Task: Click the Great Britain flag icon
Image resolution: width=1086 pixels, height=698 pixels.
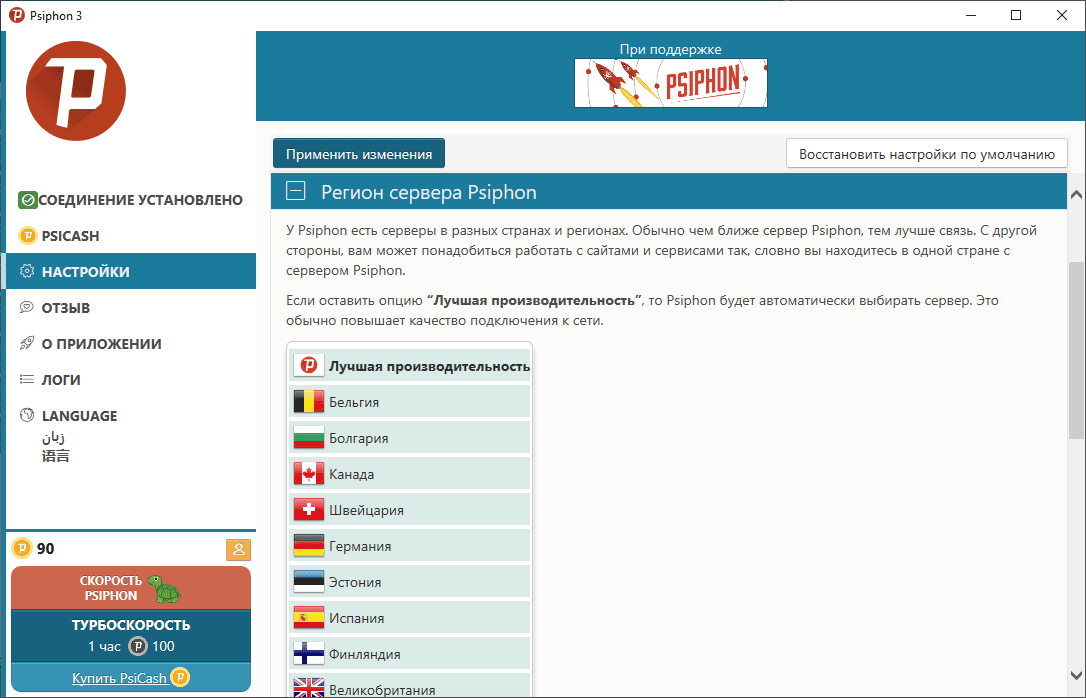Action: [309, 688]
